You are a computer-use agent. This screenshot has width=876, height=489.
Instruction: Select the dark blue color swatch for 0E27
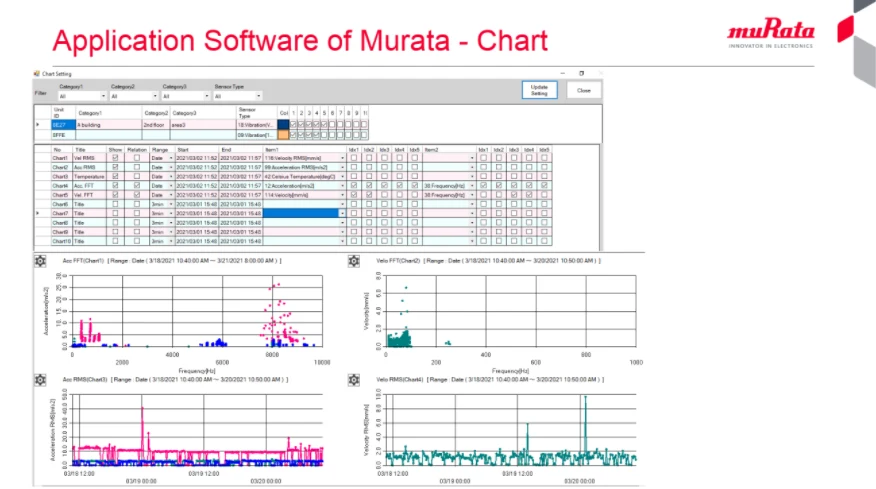point(283,125)
